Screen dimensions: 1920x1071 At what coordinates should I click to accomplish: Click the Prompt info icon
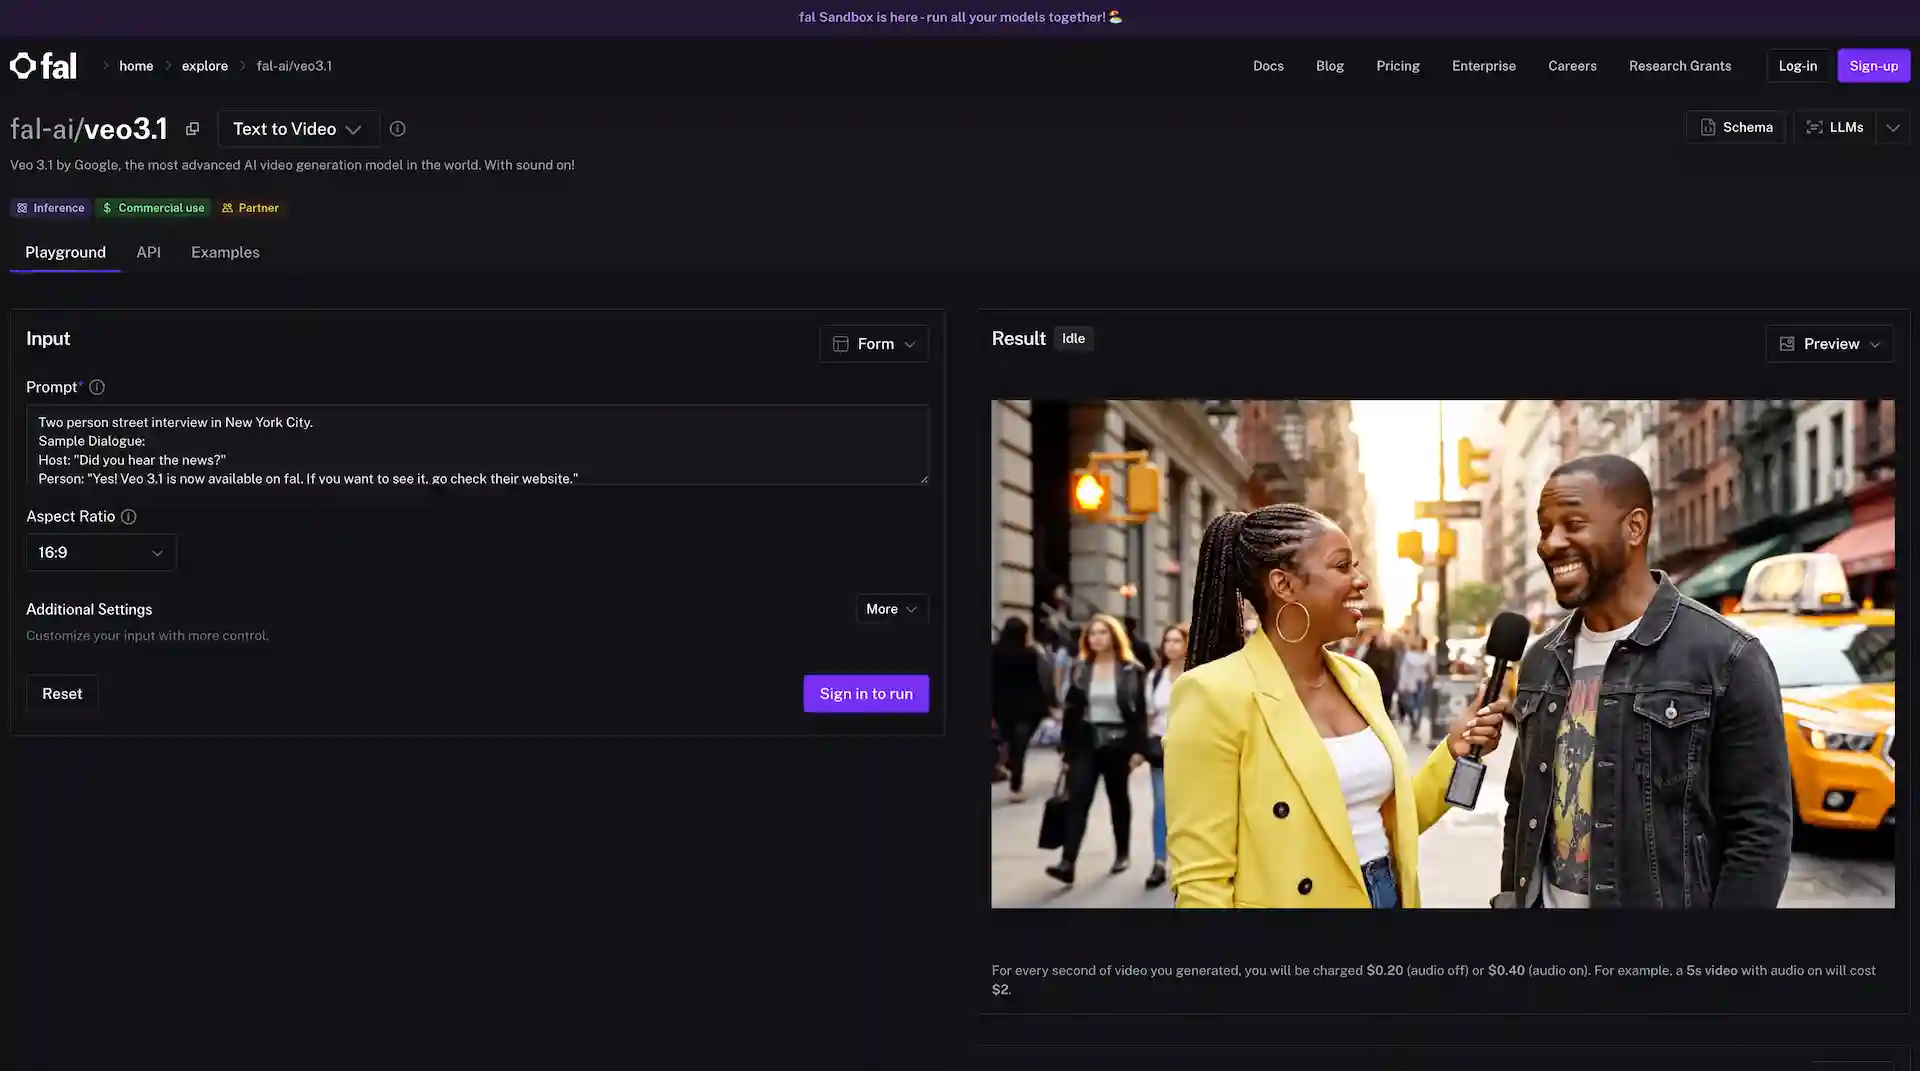97,388
